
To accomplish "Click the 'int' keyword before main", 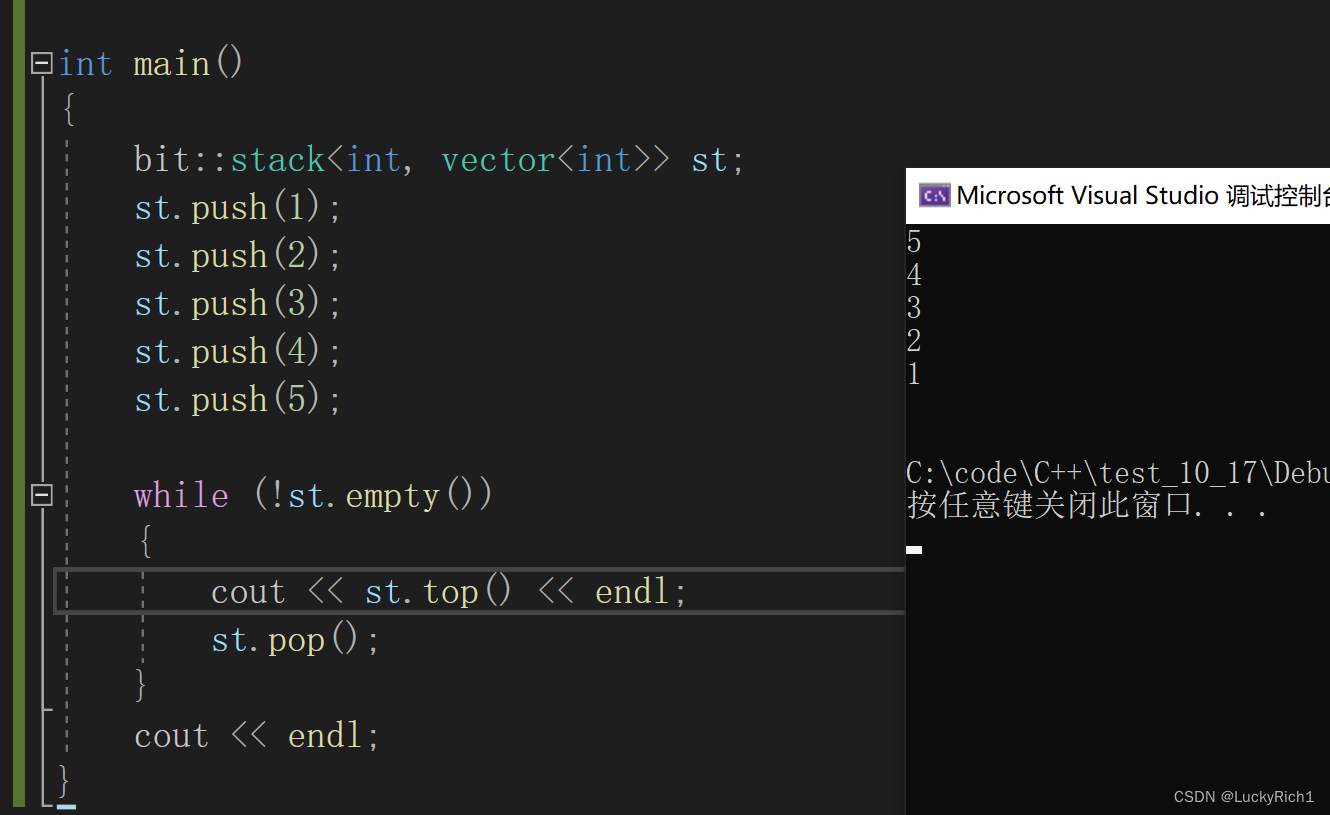I will (85, 64).
